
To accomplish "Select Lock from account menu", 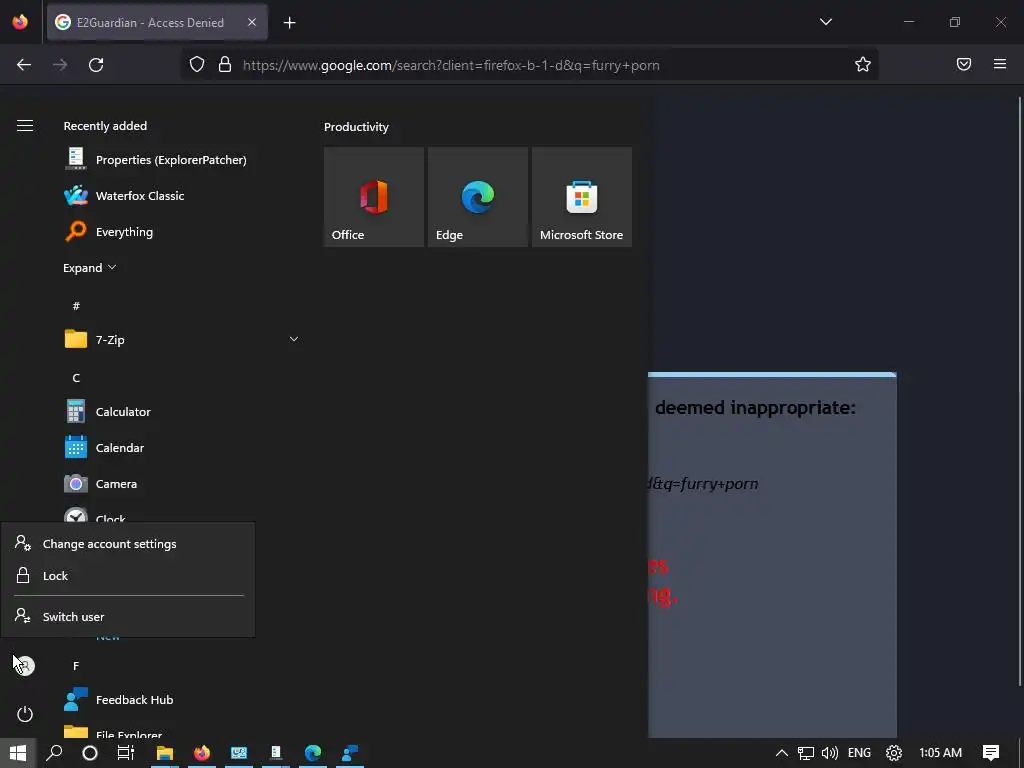I will coord(128,575).
